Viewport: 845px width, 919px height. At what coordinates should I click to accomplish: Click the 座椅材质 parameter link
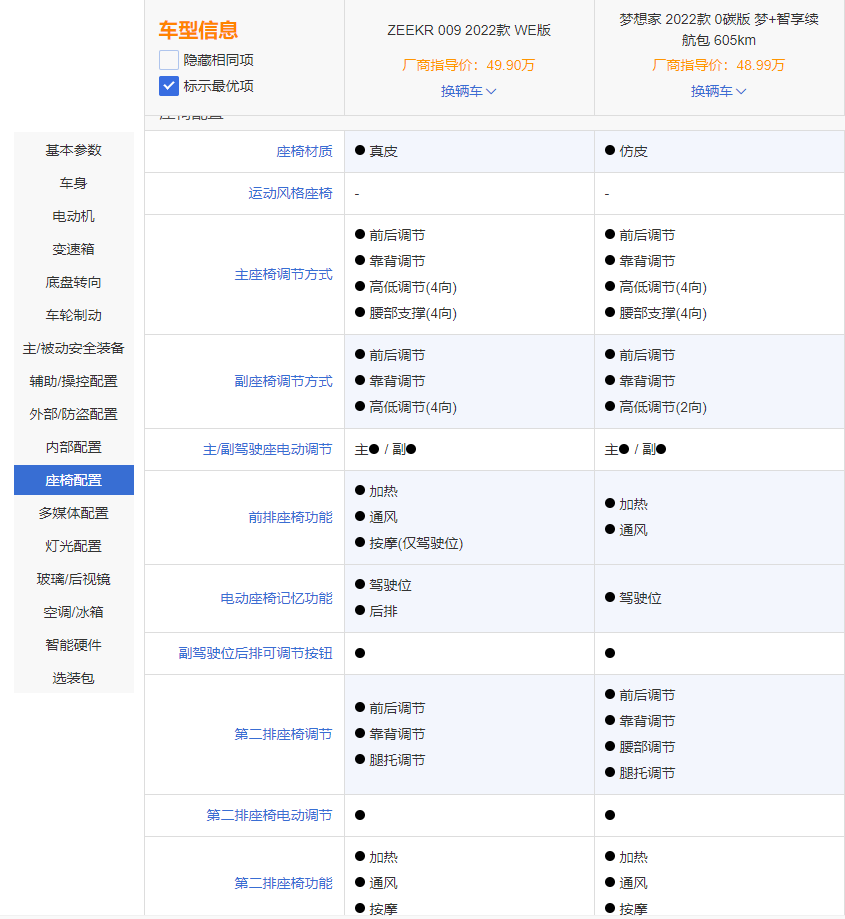click(304, 152)
